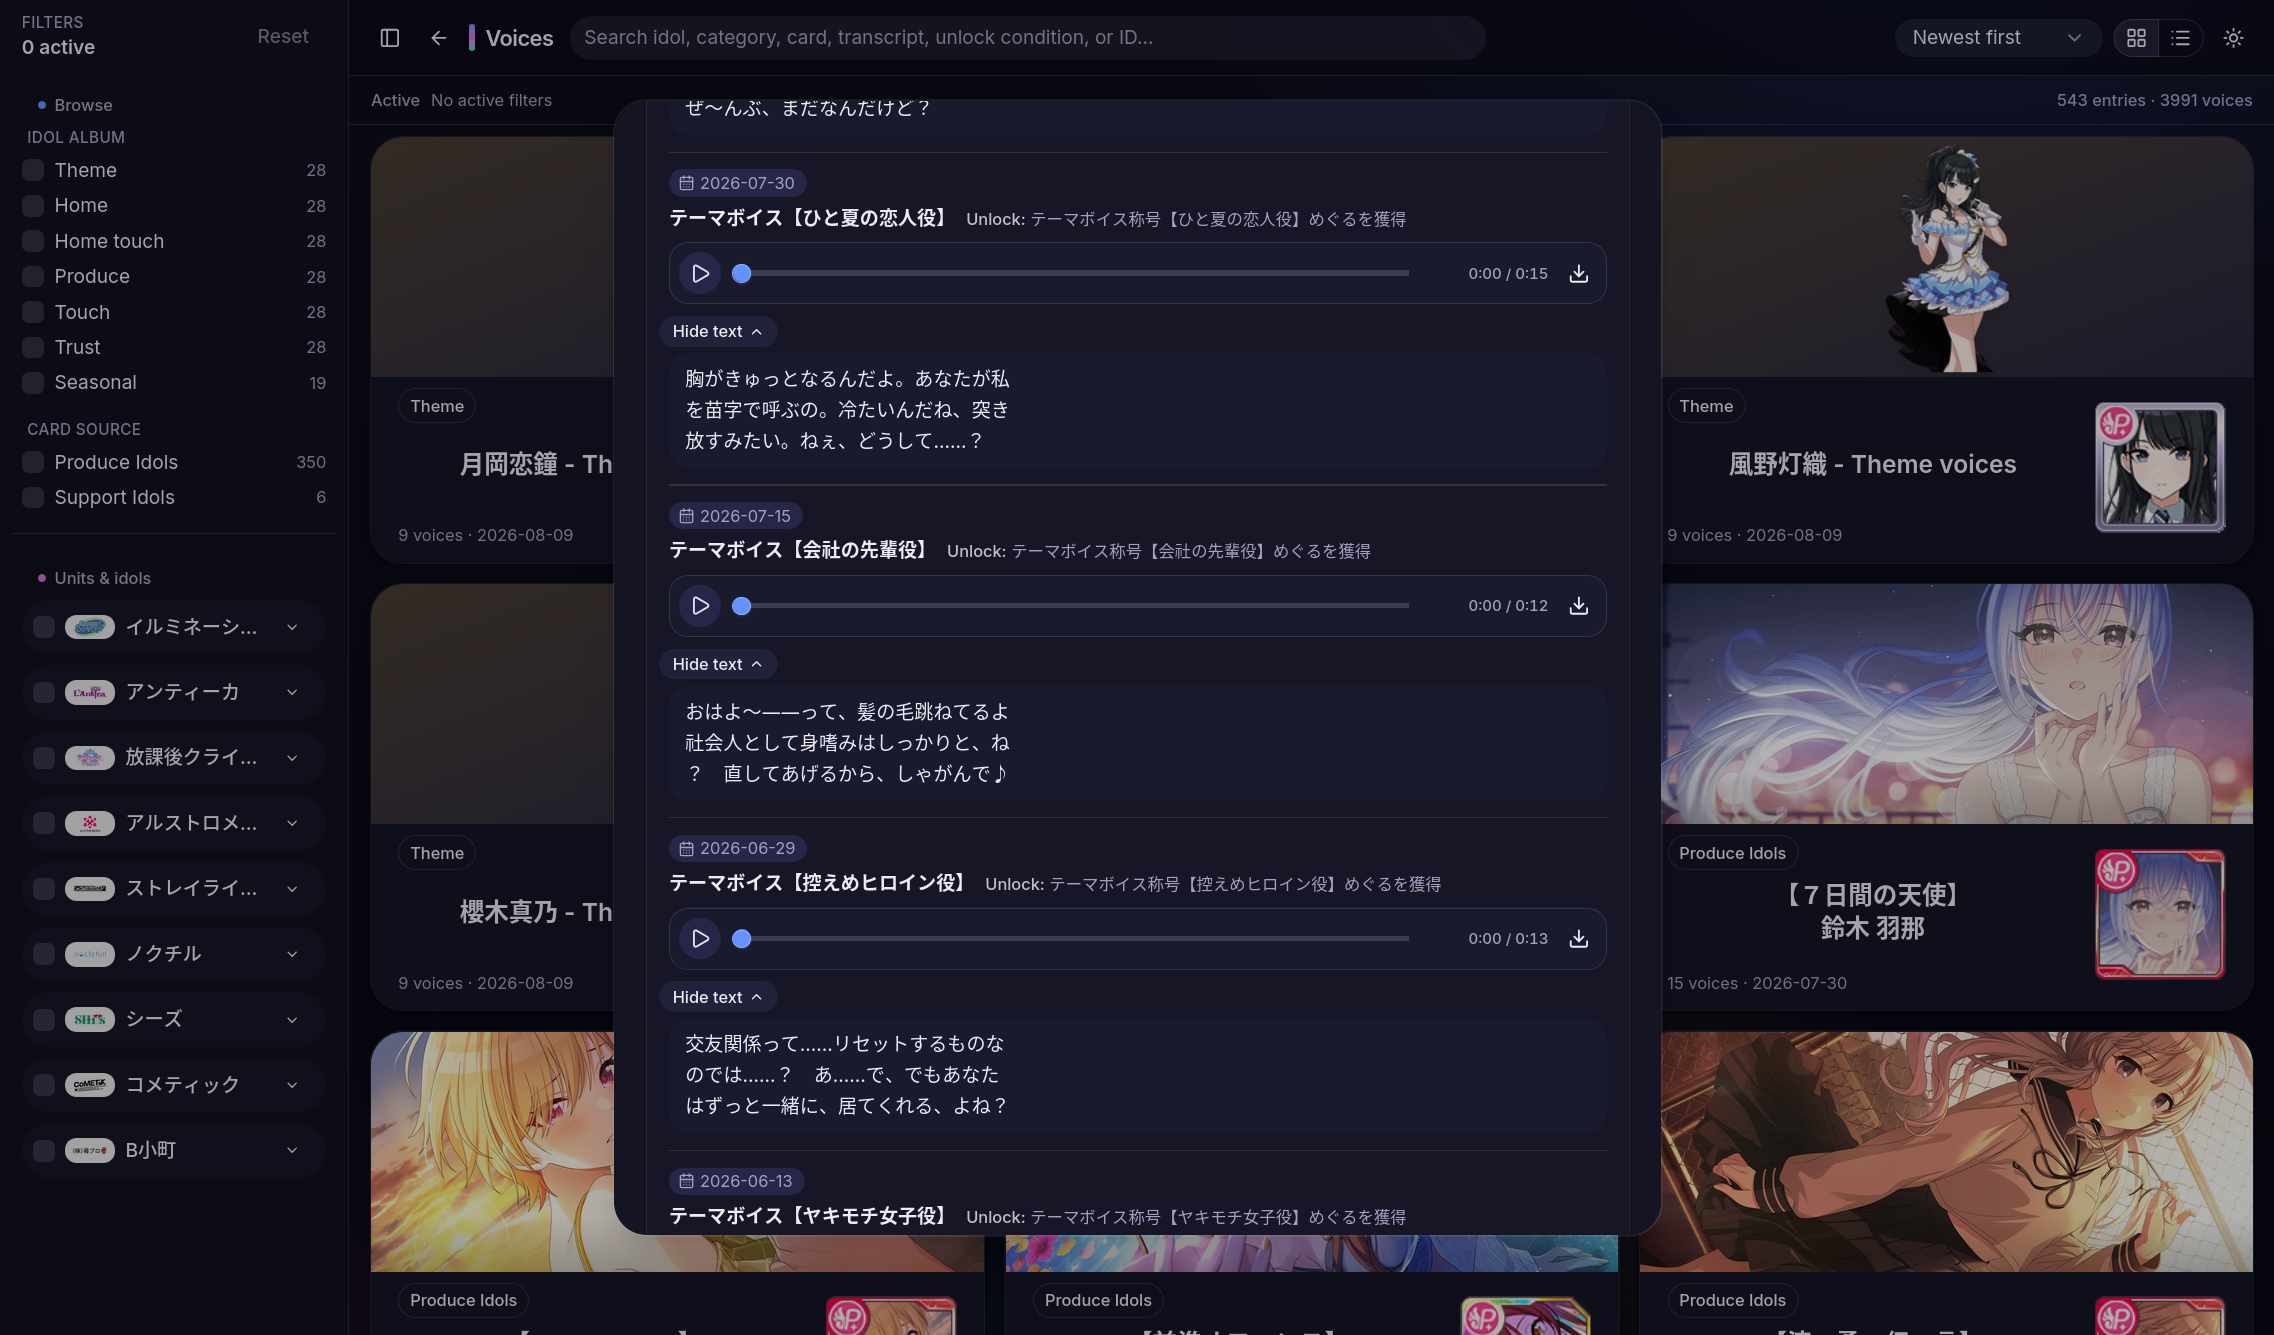Screen dimensions: 2274x1335
Task: Expand the 放課後クライマックス unit group
Action: point(292,758)
